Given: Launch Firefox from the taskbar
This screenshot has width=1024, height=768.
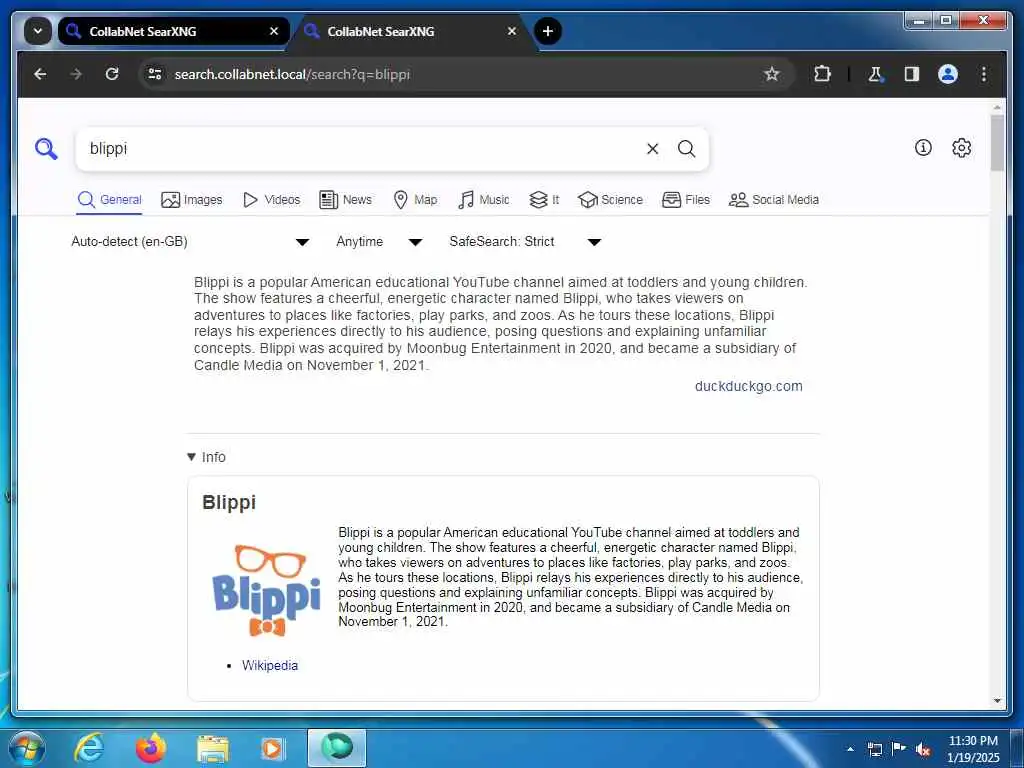Looking at the screenshot, I should (151, 748).
